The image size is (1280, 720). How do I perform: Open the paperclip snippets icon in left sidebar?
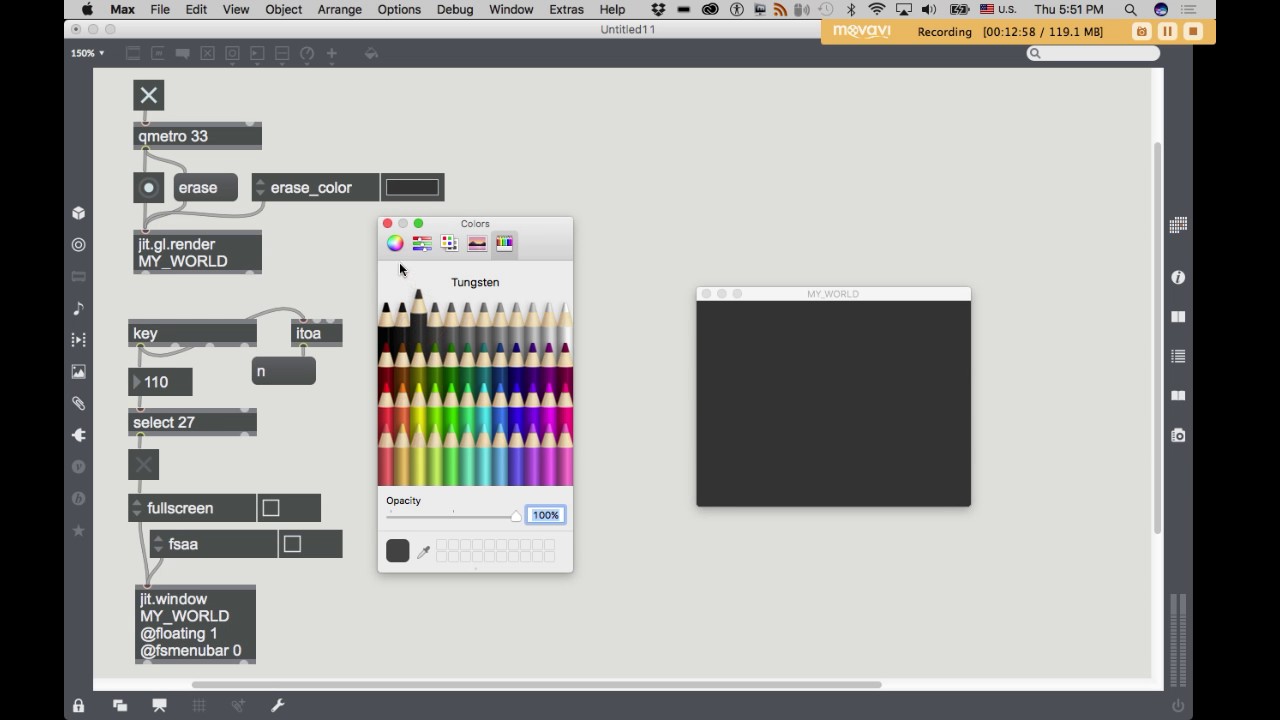[79, 403]
